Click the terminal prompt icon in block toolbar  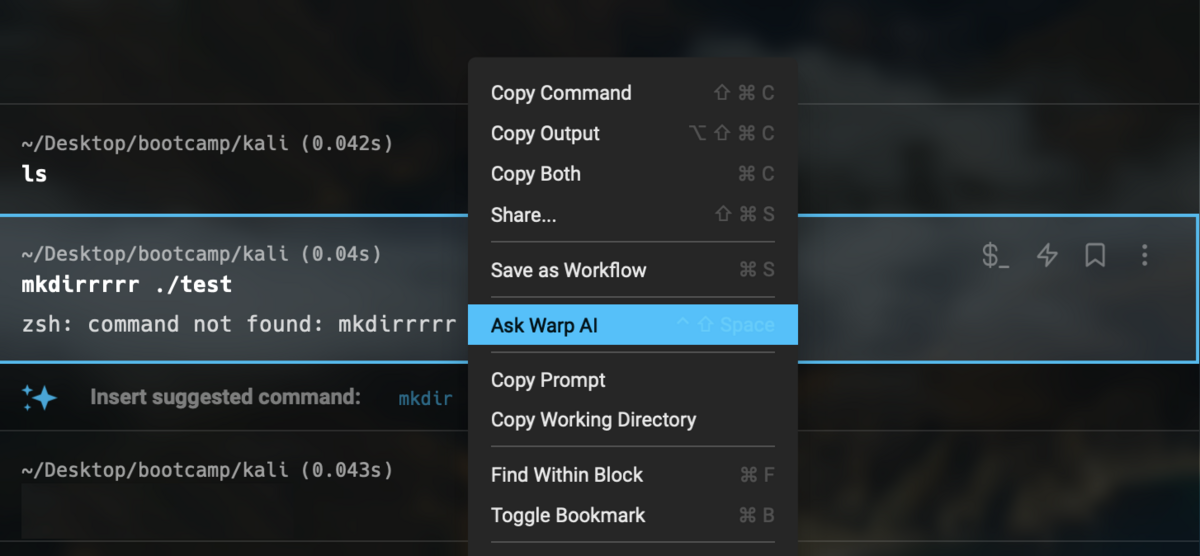(x=995, y=256)
